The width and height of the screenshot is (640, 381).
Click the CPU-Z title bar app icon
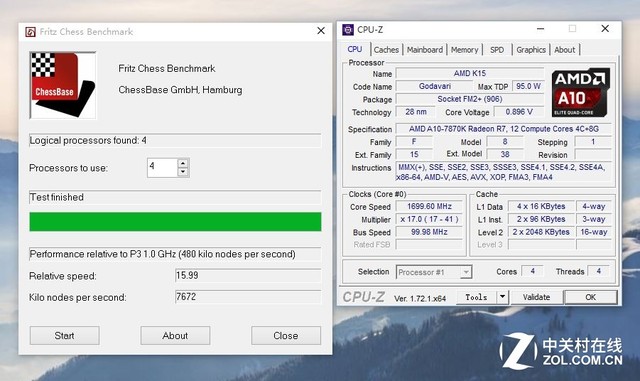pyautogui.click(x=348, y=29)
